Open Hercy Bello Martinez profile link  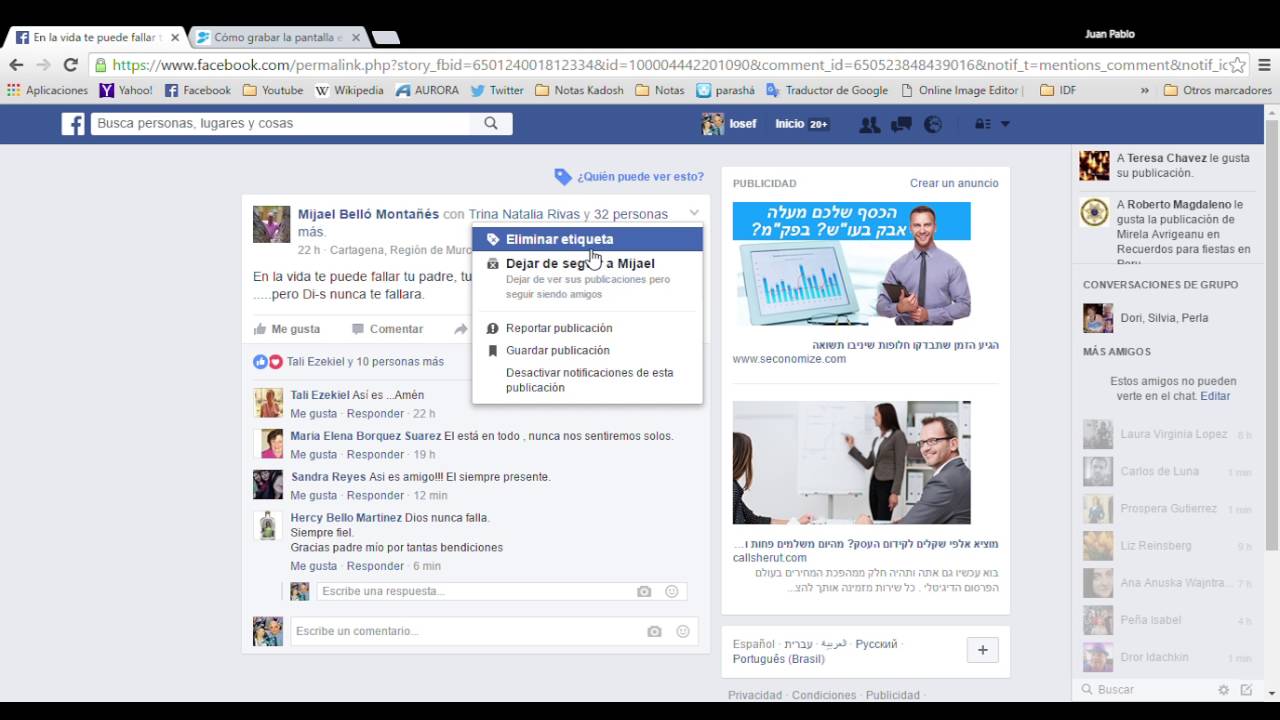[346, 518]
